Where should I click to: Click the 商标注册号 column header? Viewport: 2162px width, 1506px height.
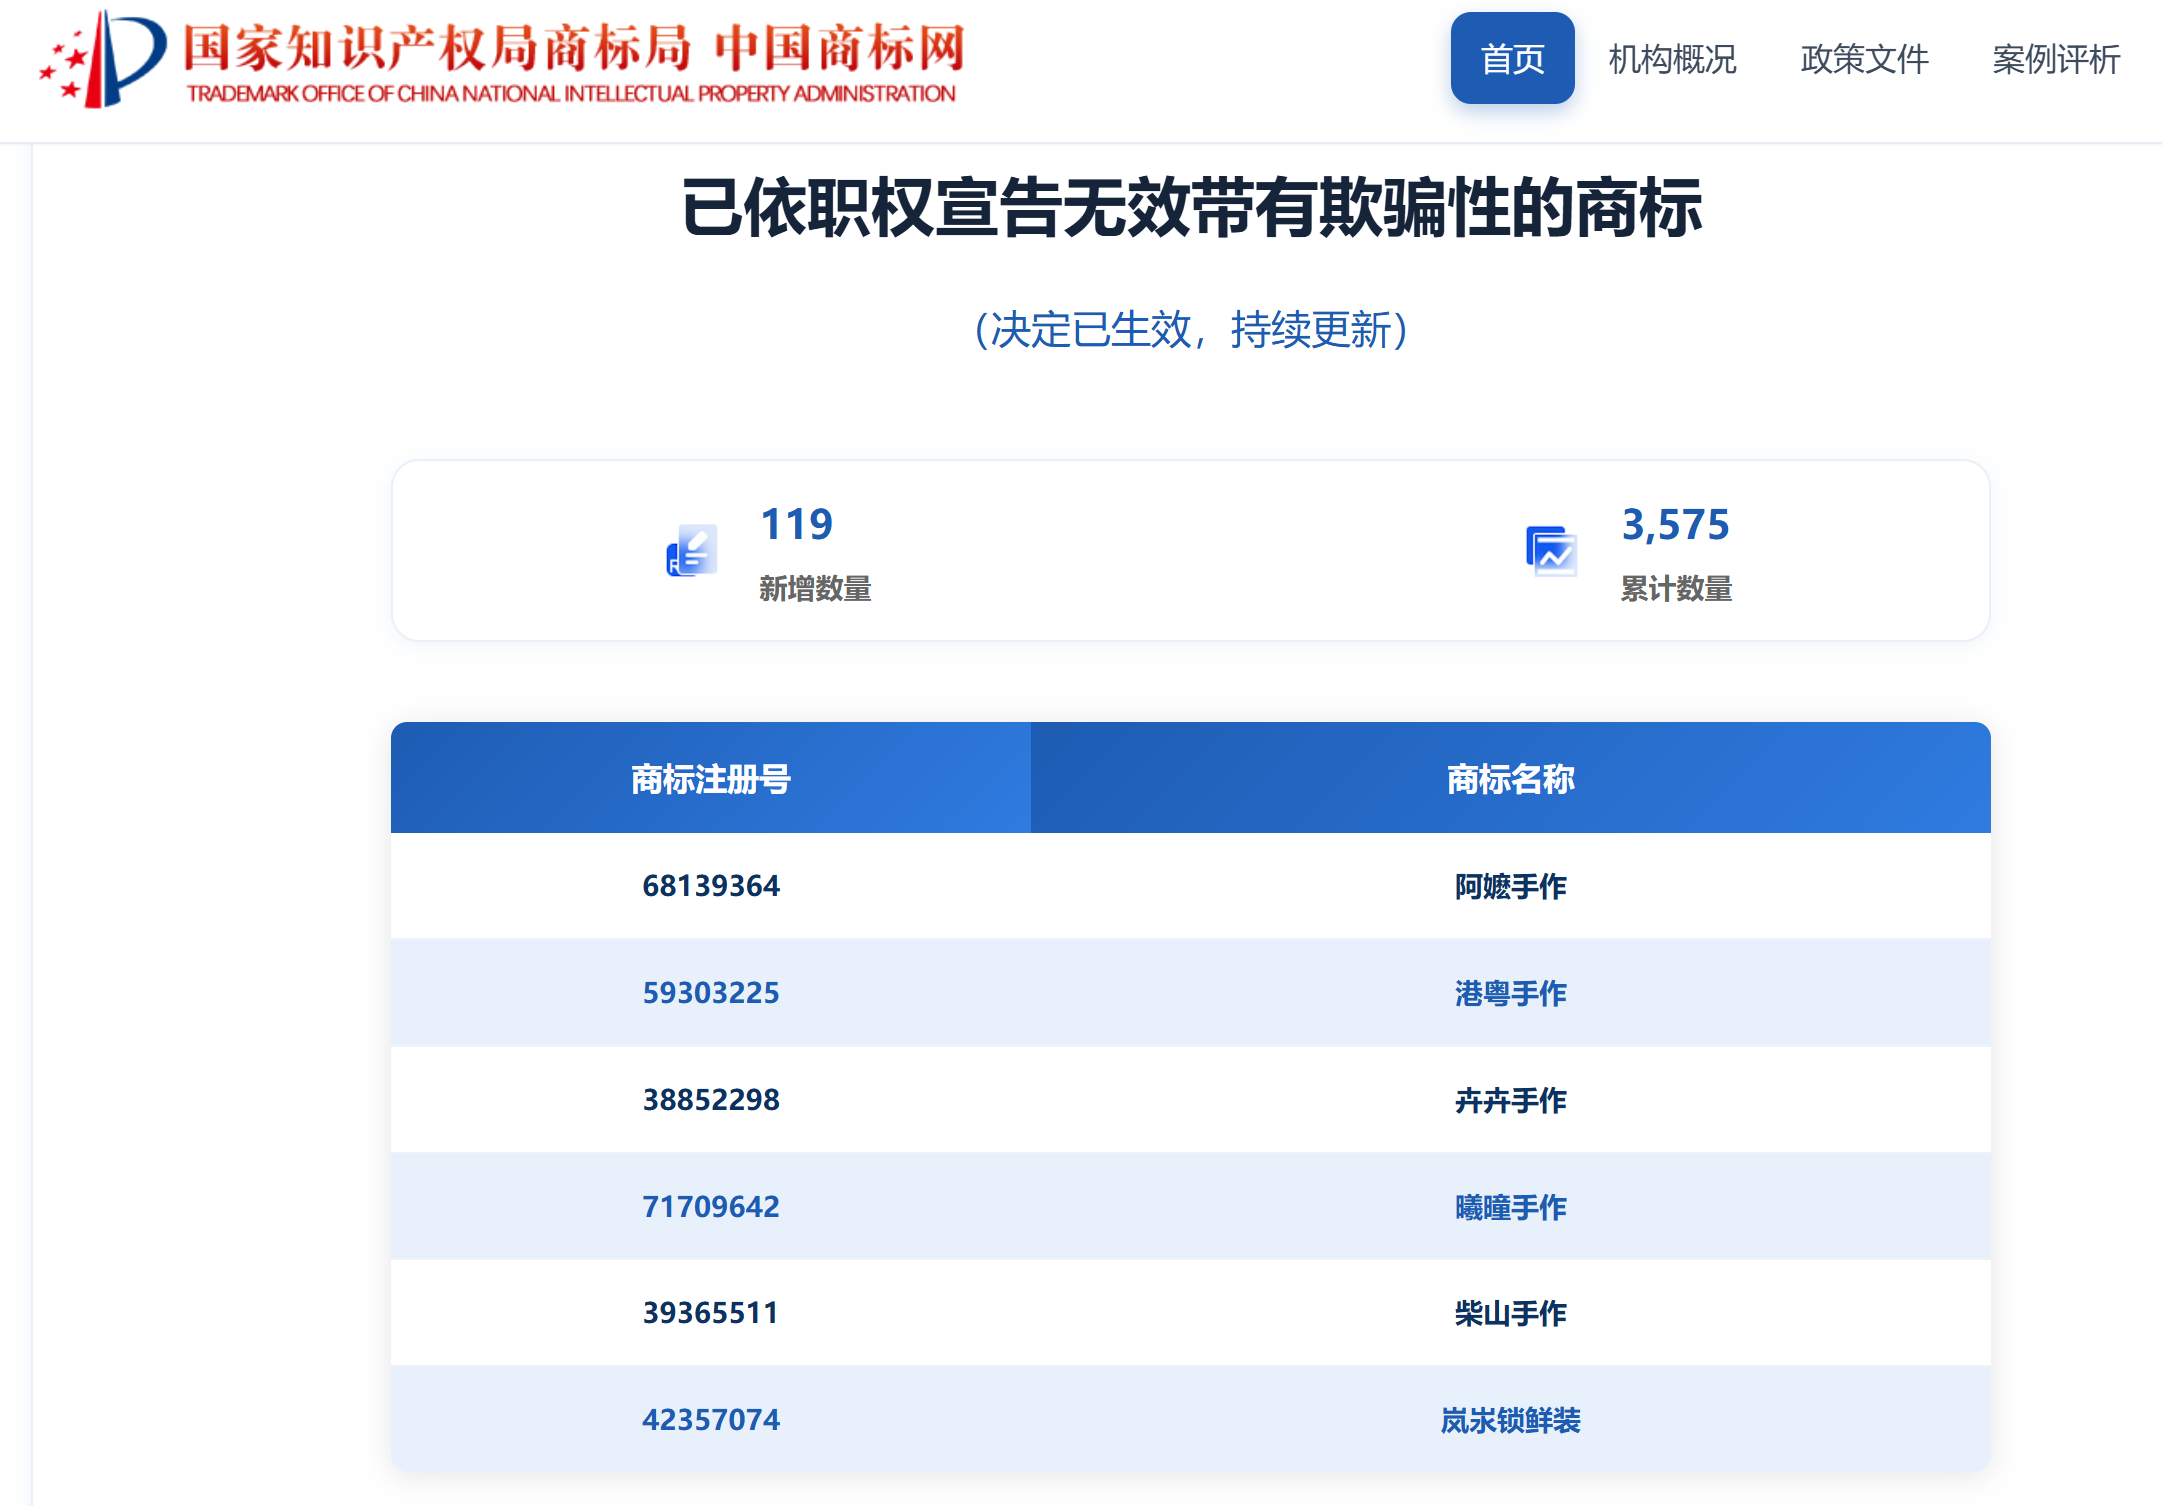[711, 778]
